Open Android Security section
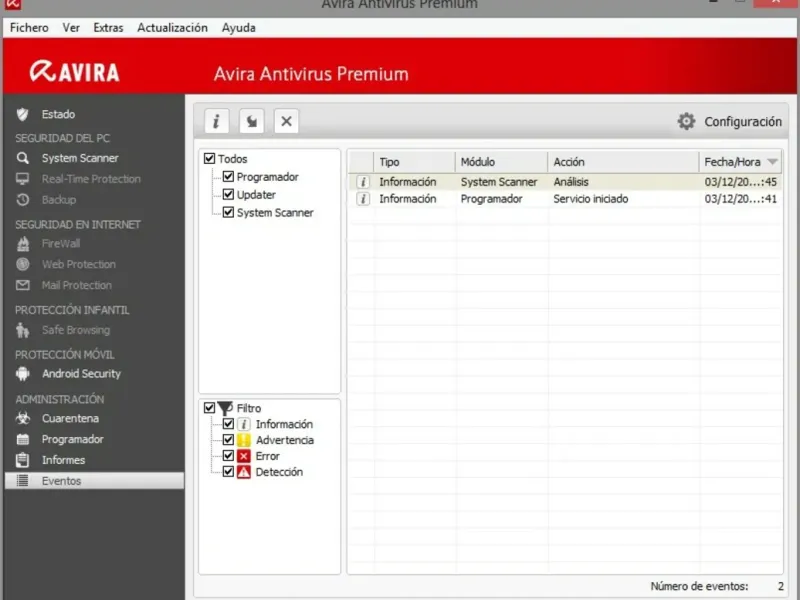 click(x=82, y=374)
